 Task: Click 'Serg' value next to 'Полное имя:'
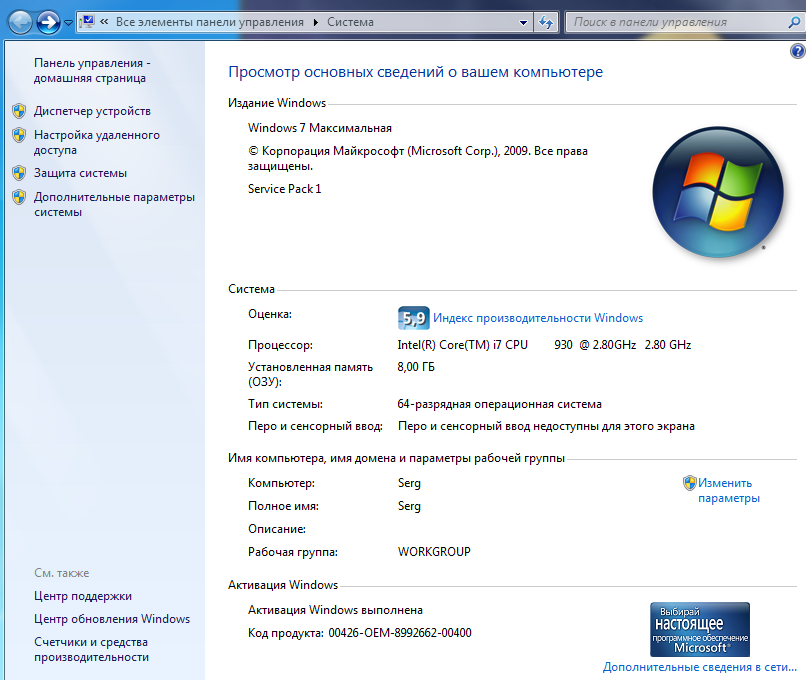(409, 506)
